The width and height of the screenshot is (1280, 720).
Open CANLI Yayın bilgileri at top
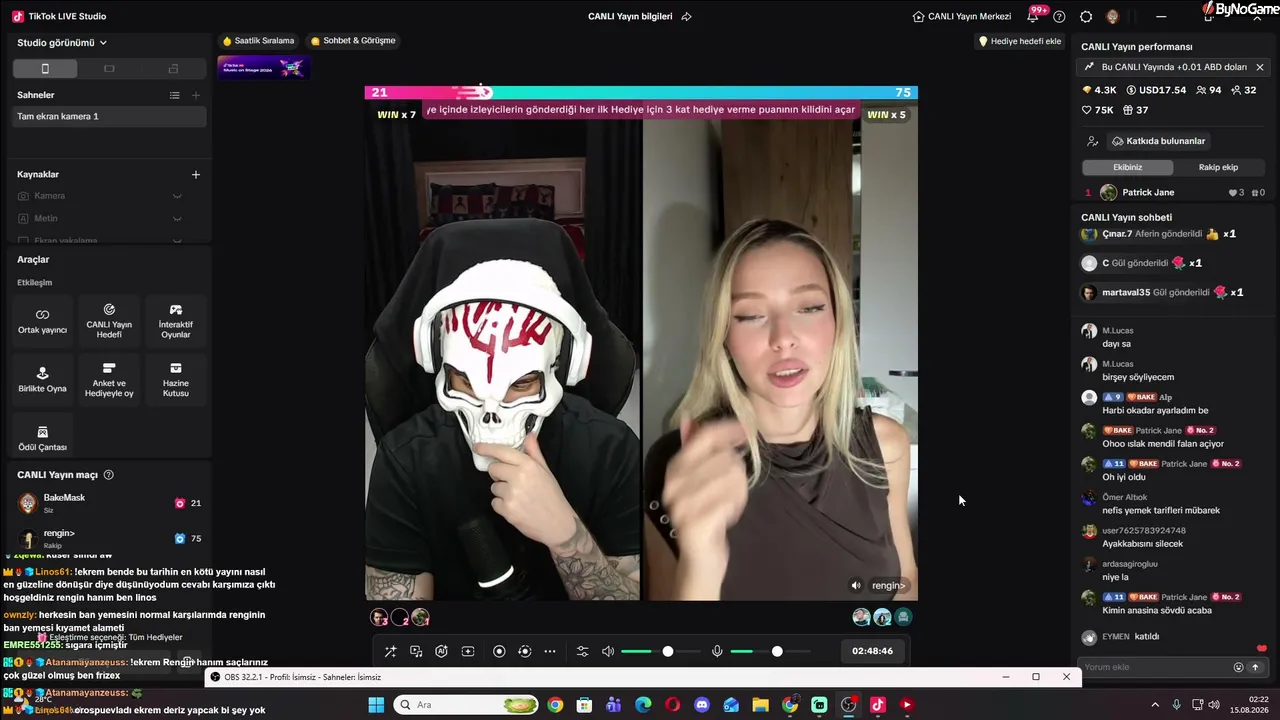[x=630, y=16]
